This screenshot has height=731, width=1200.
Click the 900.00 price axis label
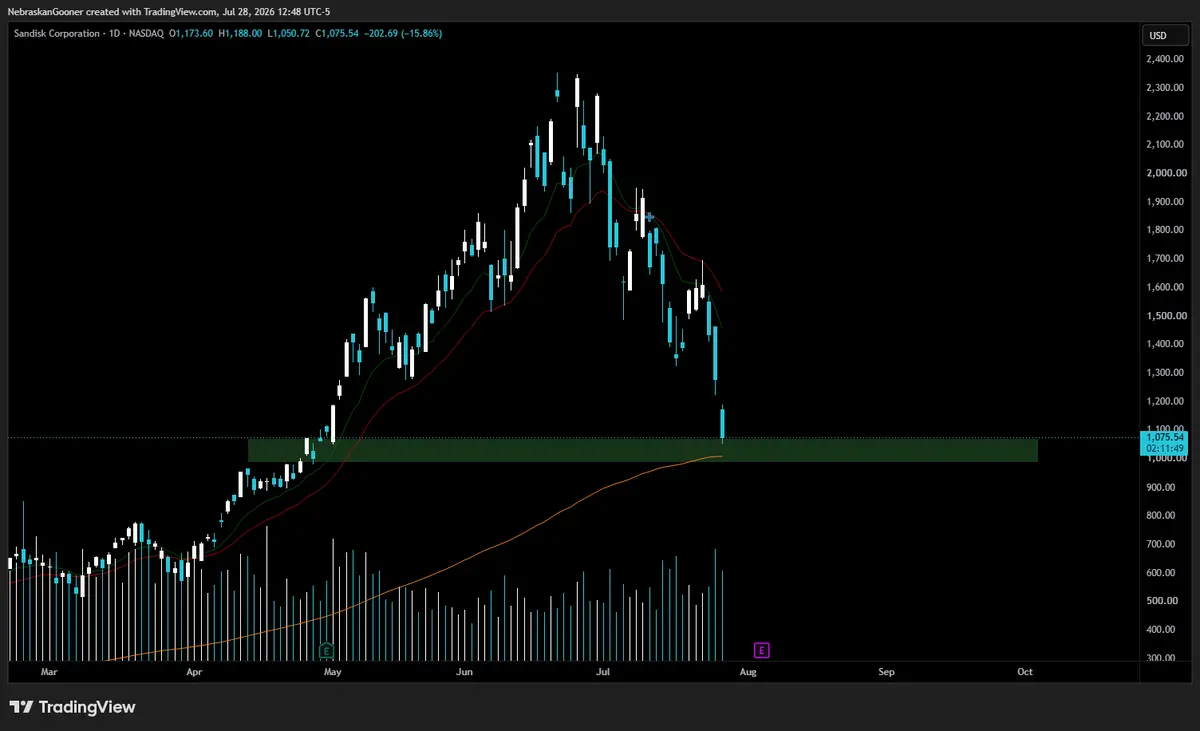[1163, 488]
